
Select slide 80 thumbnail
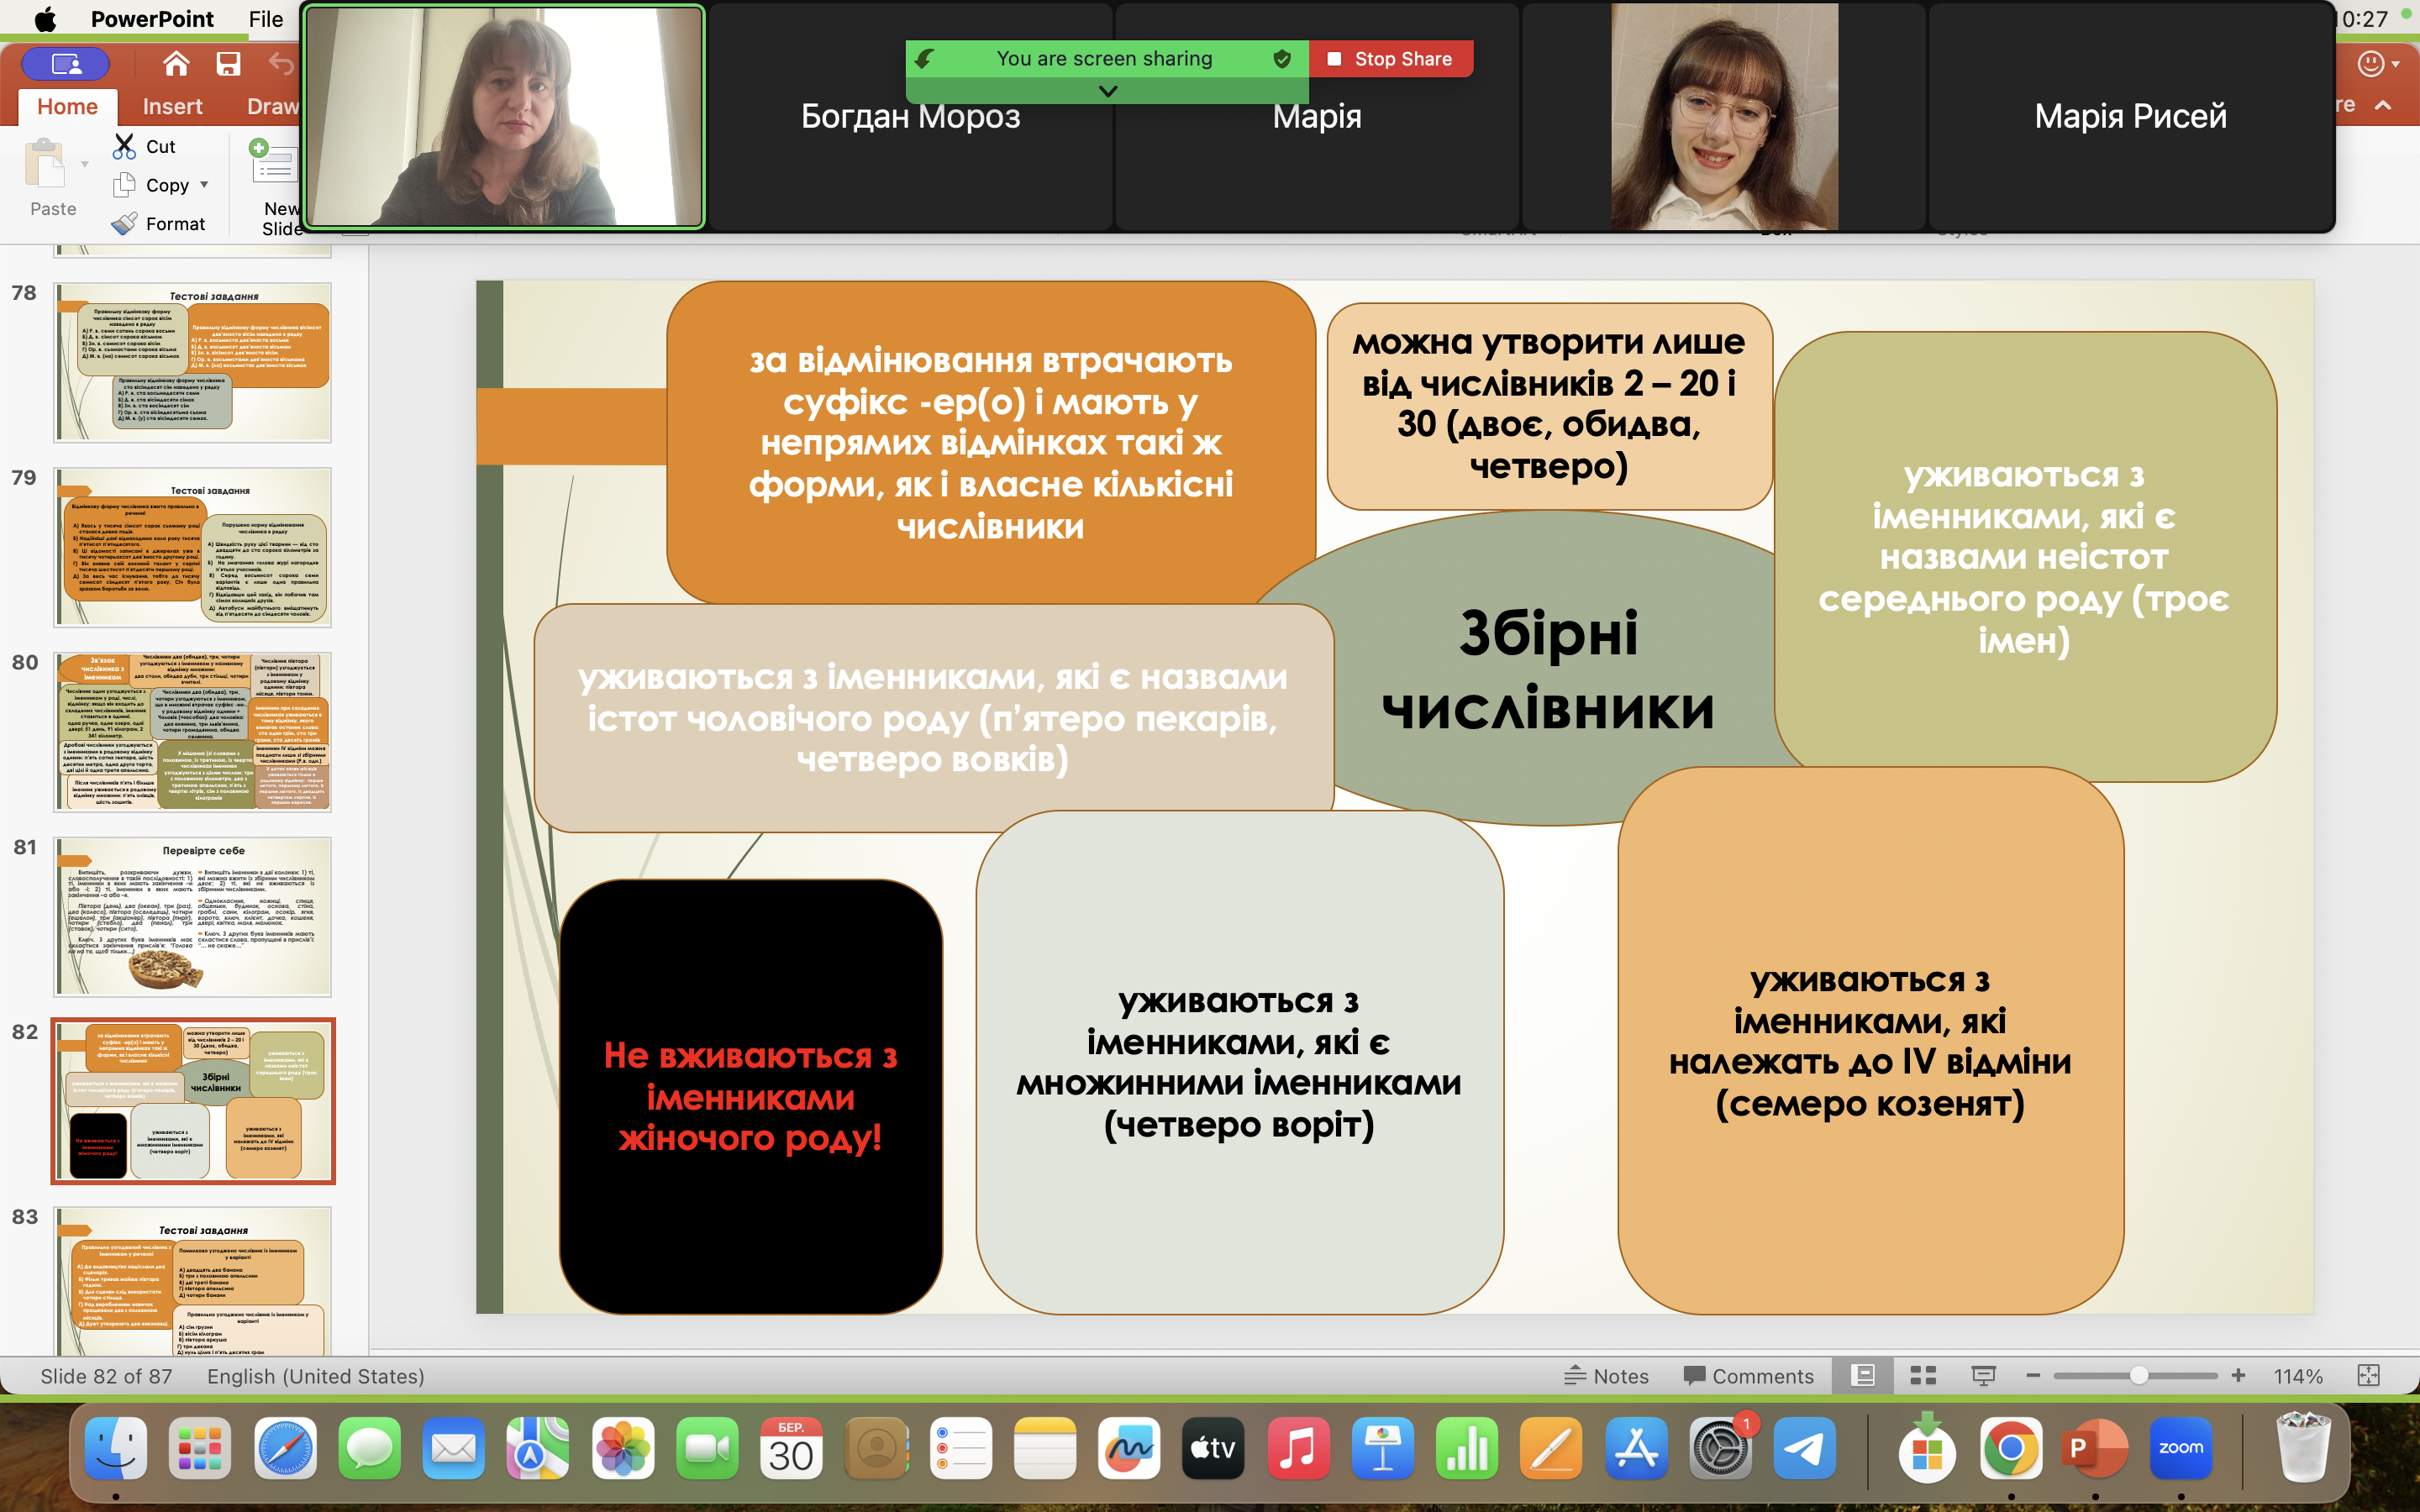coord(193,731)
